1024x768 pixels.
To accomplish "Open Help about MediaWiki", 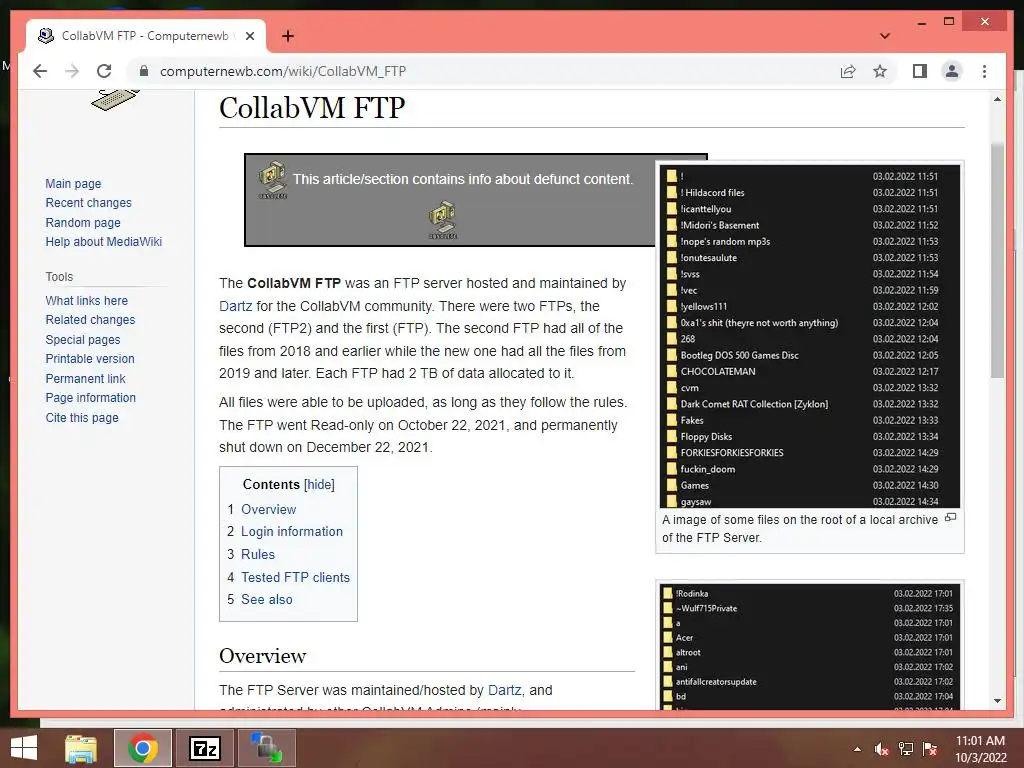I will [103, 242].
